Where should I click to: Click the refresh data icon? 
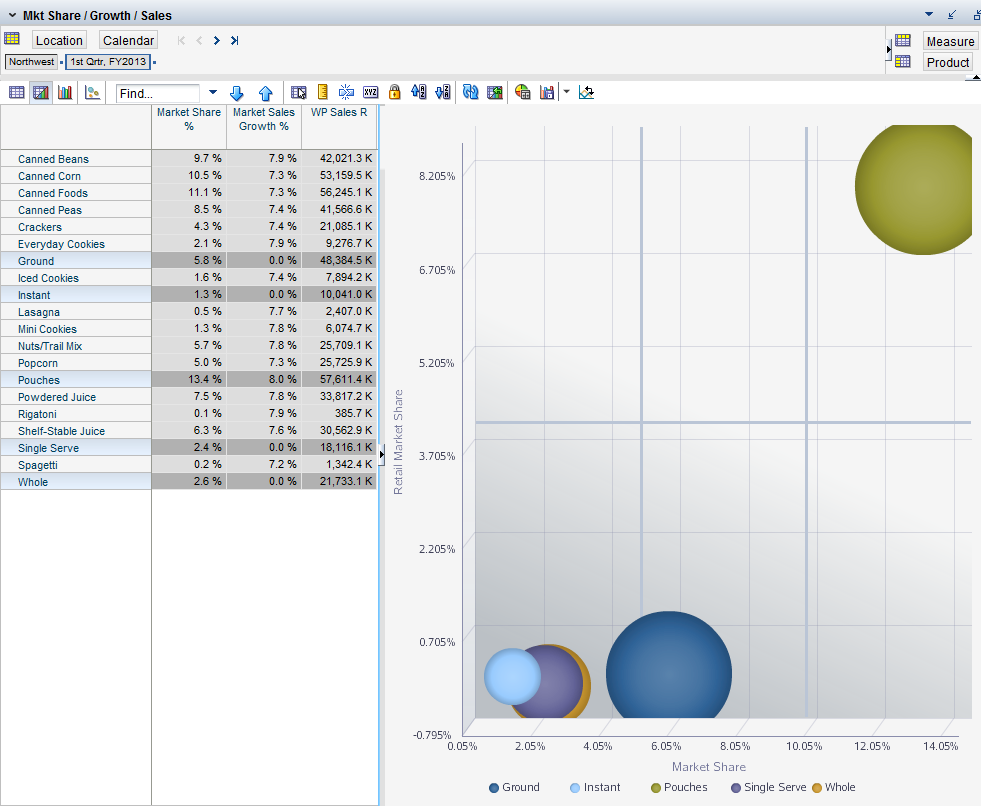pyautogui.click(x=470, y=93)
